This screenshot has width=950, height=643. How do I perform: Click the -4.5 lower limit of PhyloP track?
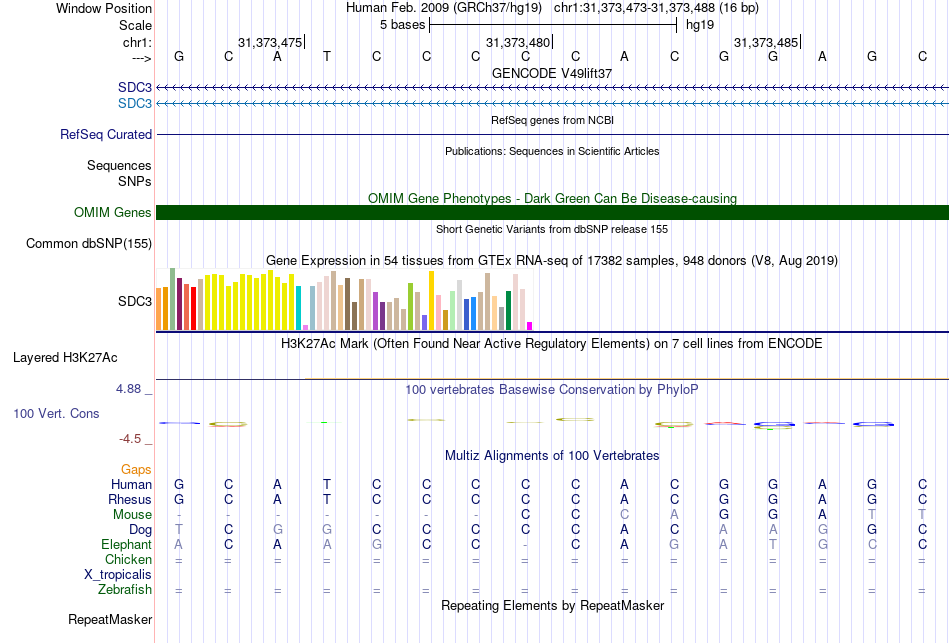130,439
